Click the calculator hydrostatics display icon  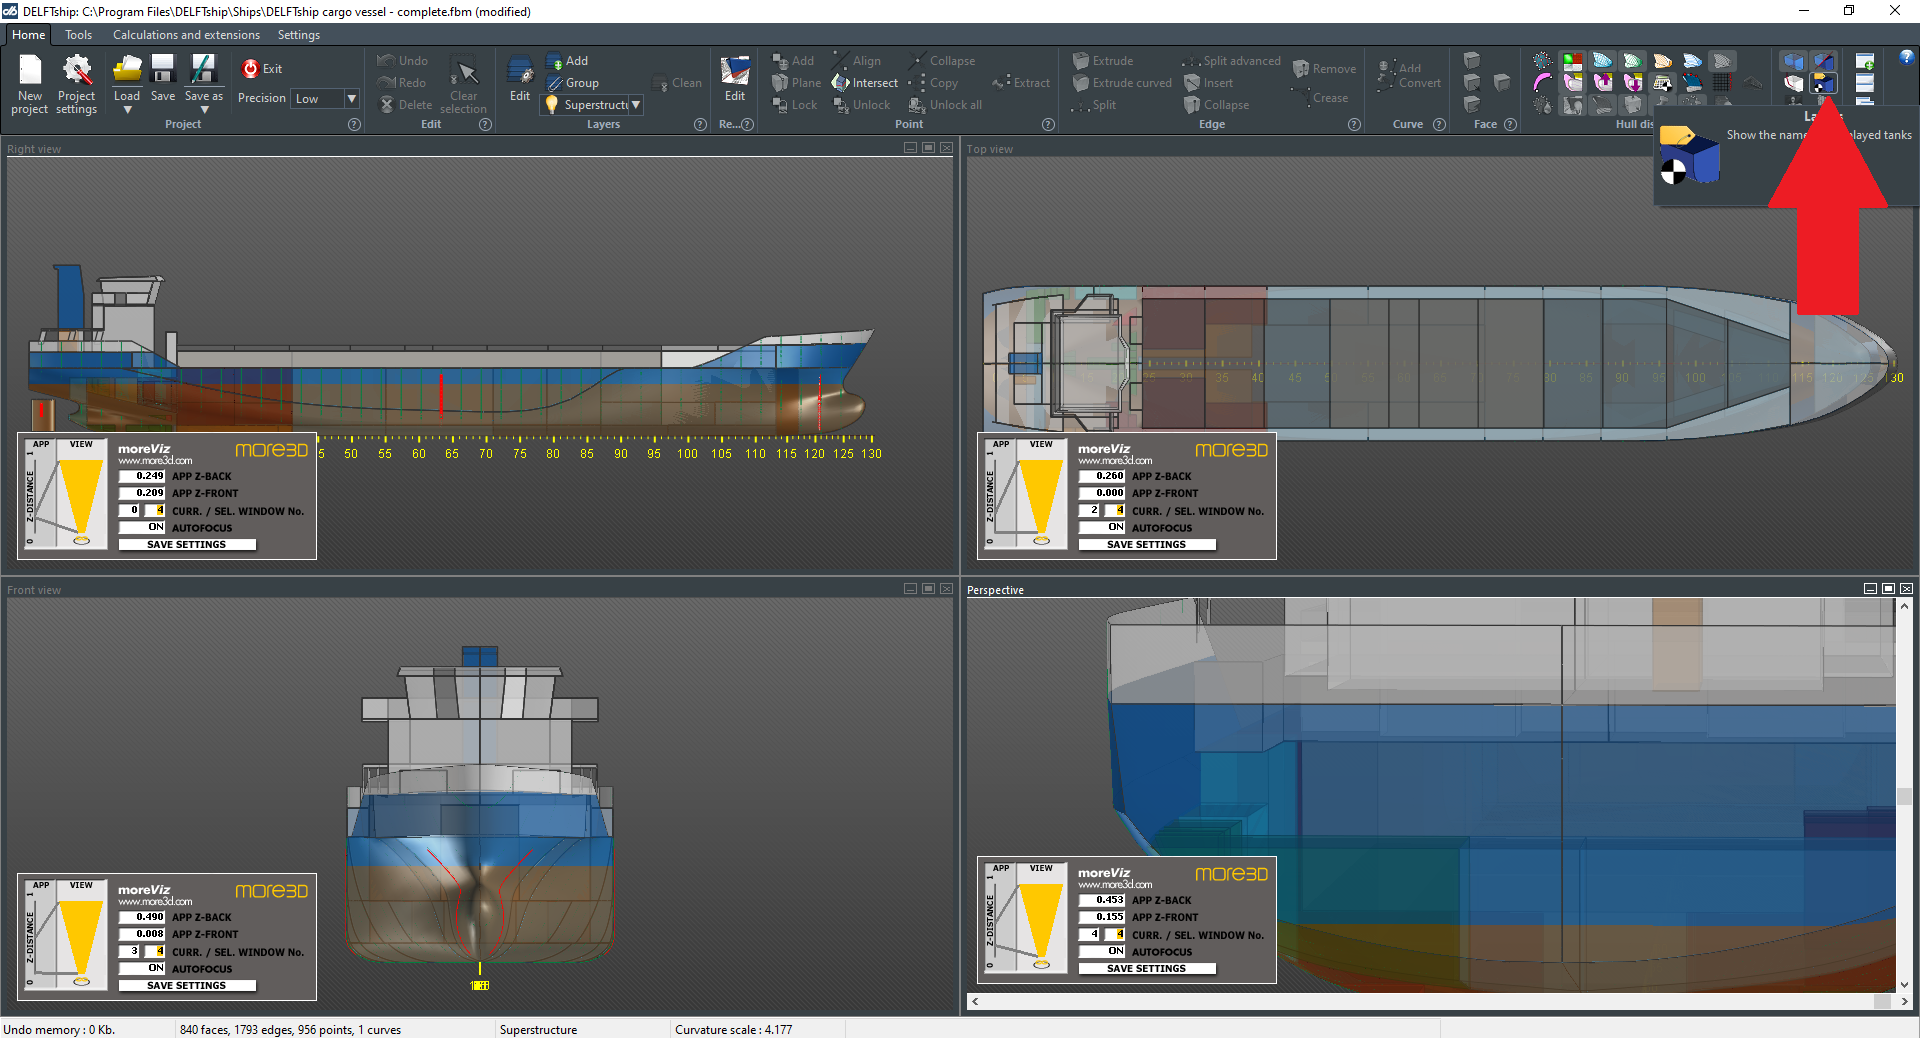point(1663,82)
